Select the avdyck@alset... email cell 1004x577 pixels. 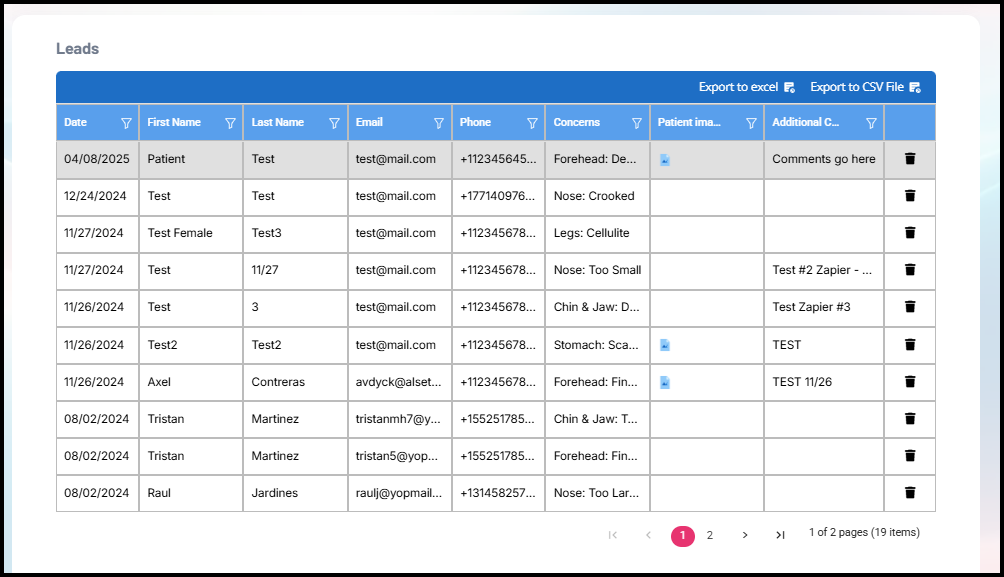[400, 382]
